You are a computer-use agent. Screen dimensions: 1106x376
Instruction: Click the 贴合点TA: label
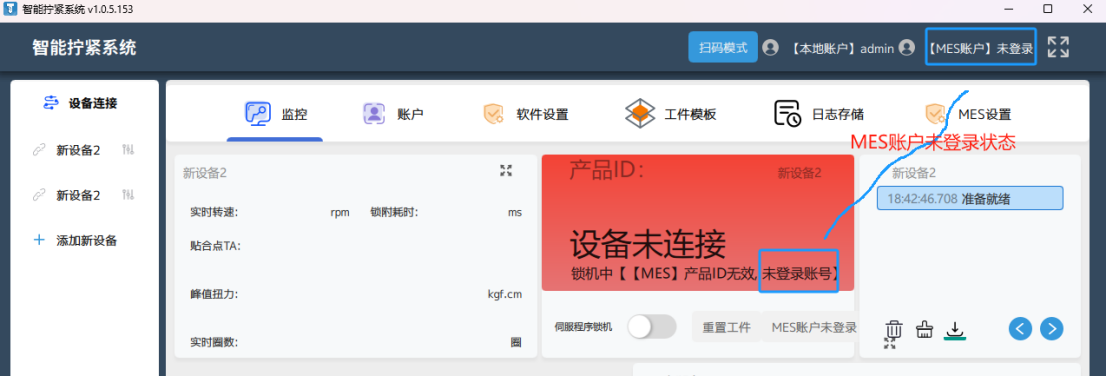215,246
